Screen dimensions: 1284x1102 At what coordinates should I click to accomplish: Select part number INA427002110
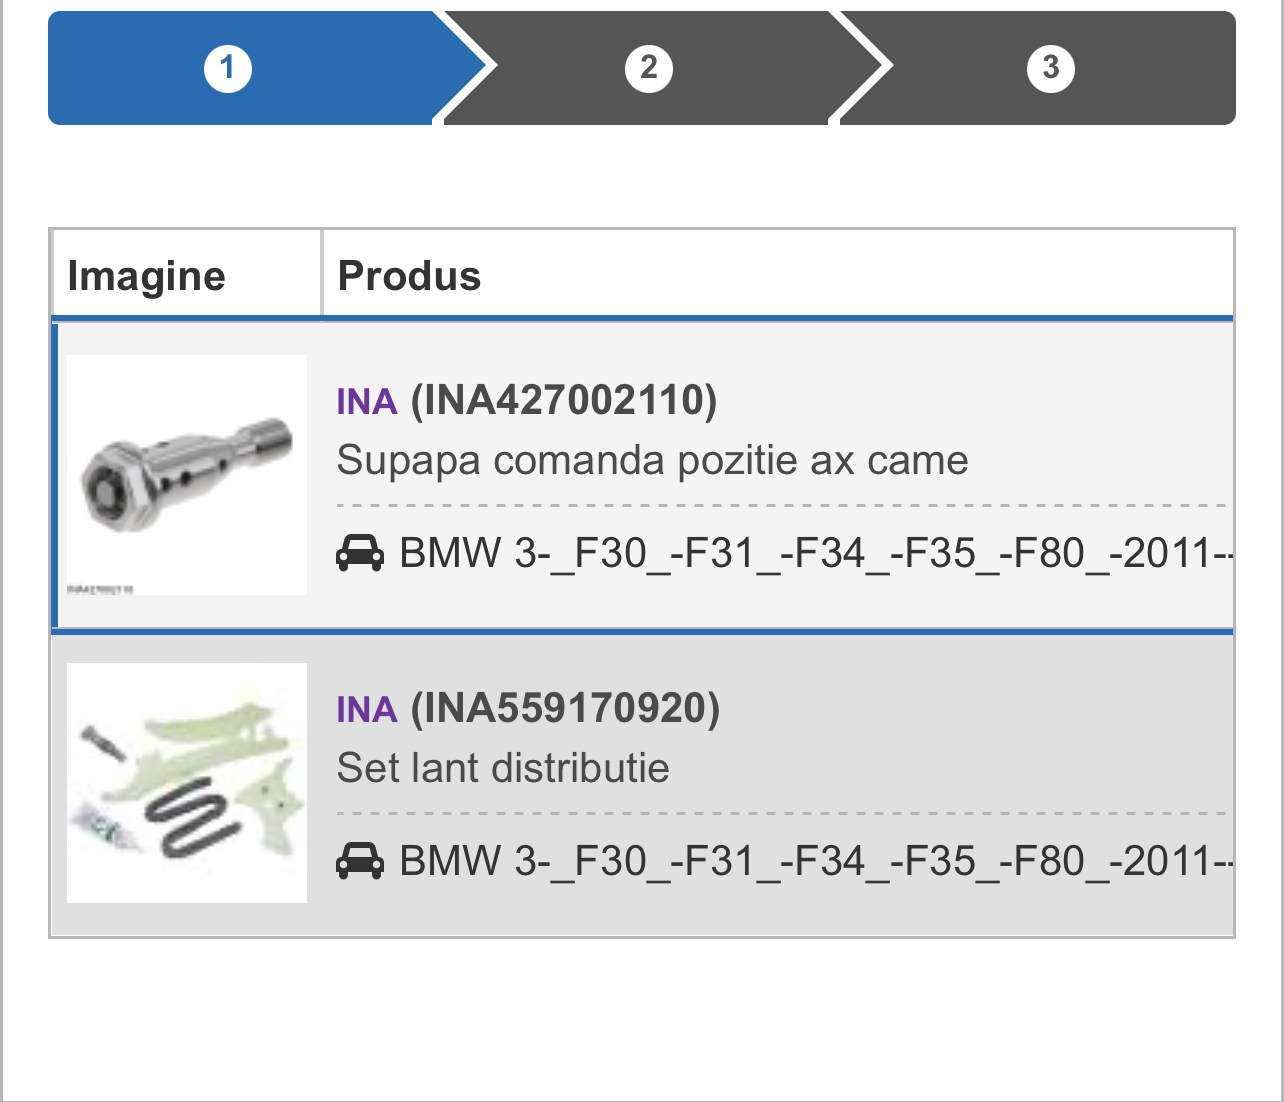pos(564,401)
